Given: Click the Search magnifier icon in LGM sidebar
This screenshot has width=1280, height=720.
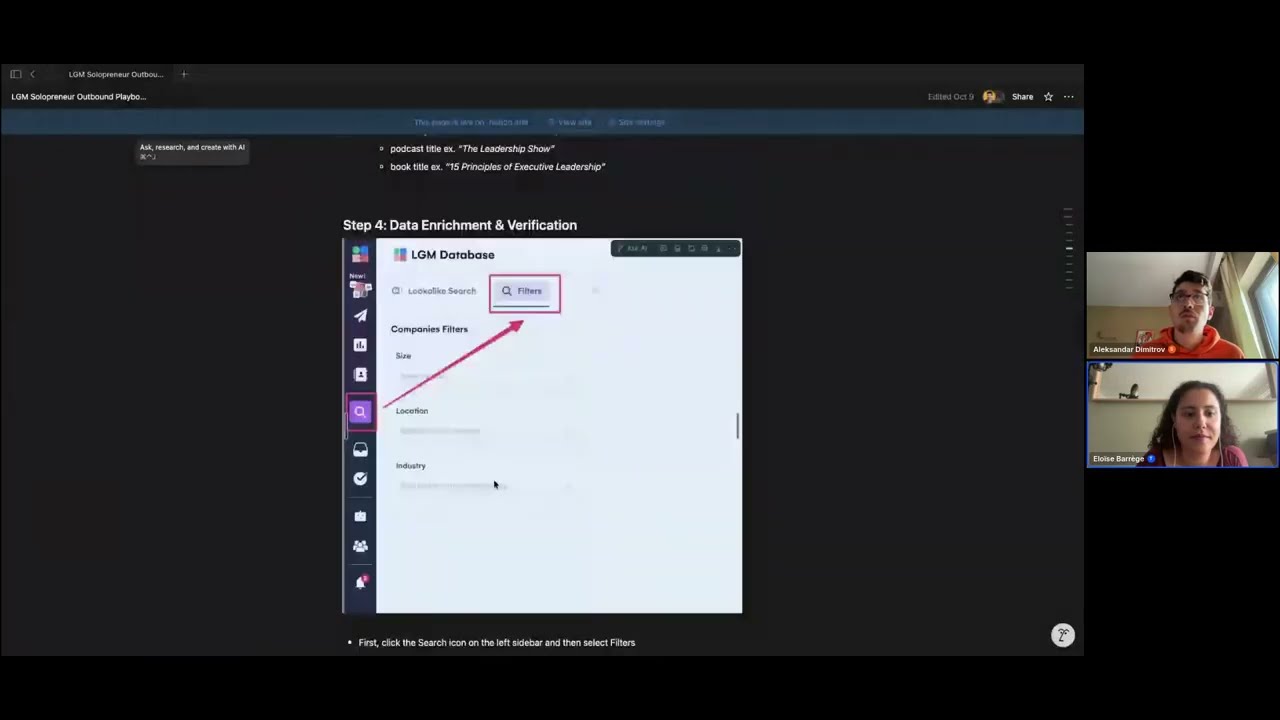Looking at the screenshot, I should 360,412.
